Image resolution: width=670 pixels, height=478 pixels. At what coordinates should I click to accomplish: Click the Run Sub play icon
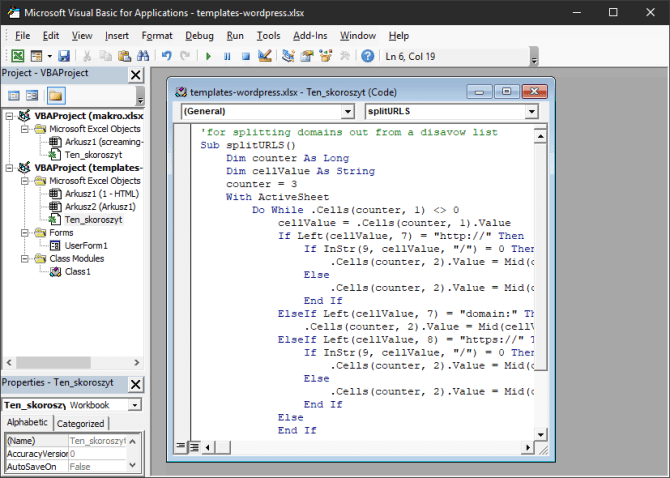pyautogui.click(x=208, y=56)
